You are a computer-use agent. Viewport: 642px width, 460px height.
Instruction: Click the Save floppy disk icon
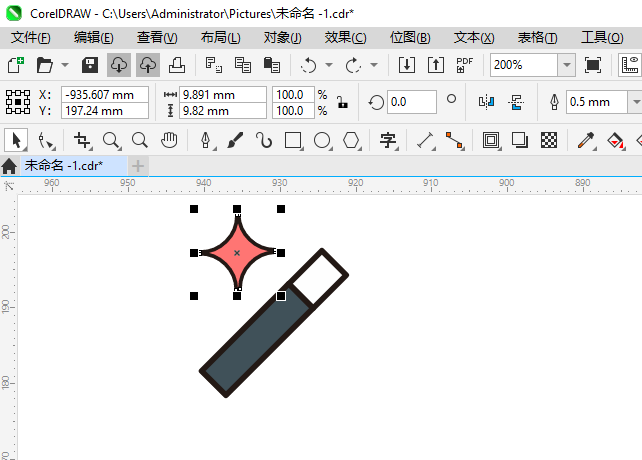90,65
